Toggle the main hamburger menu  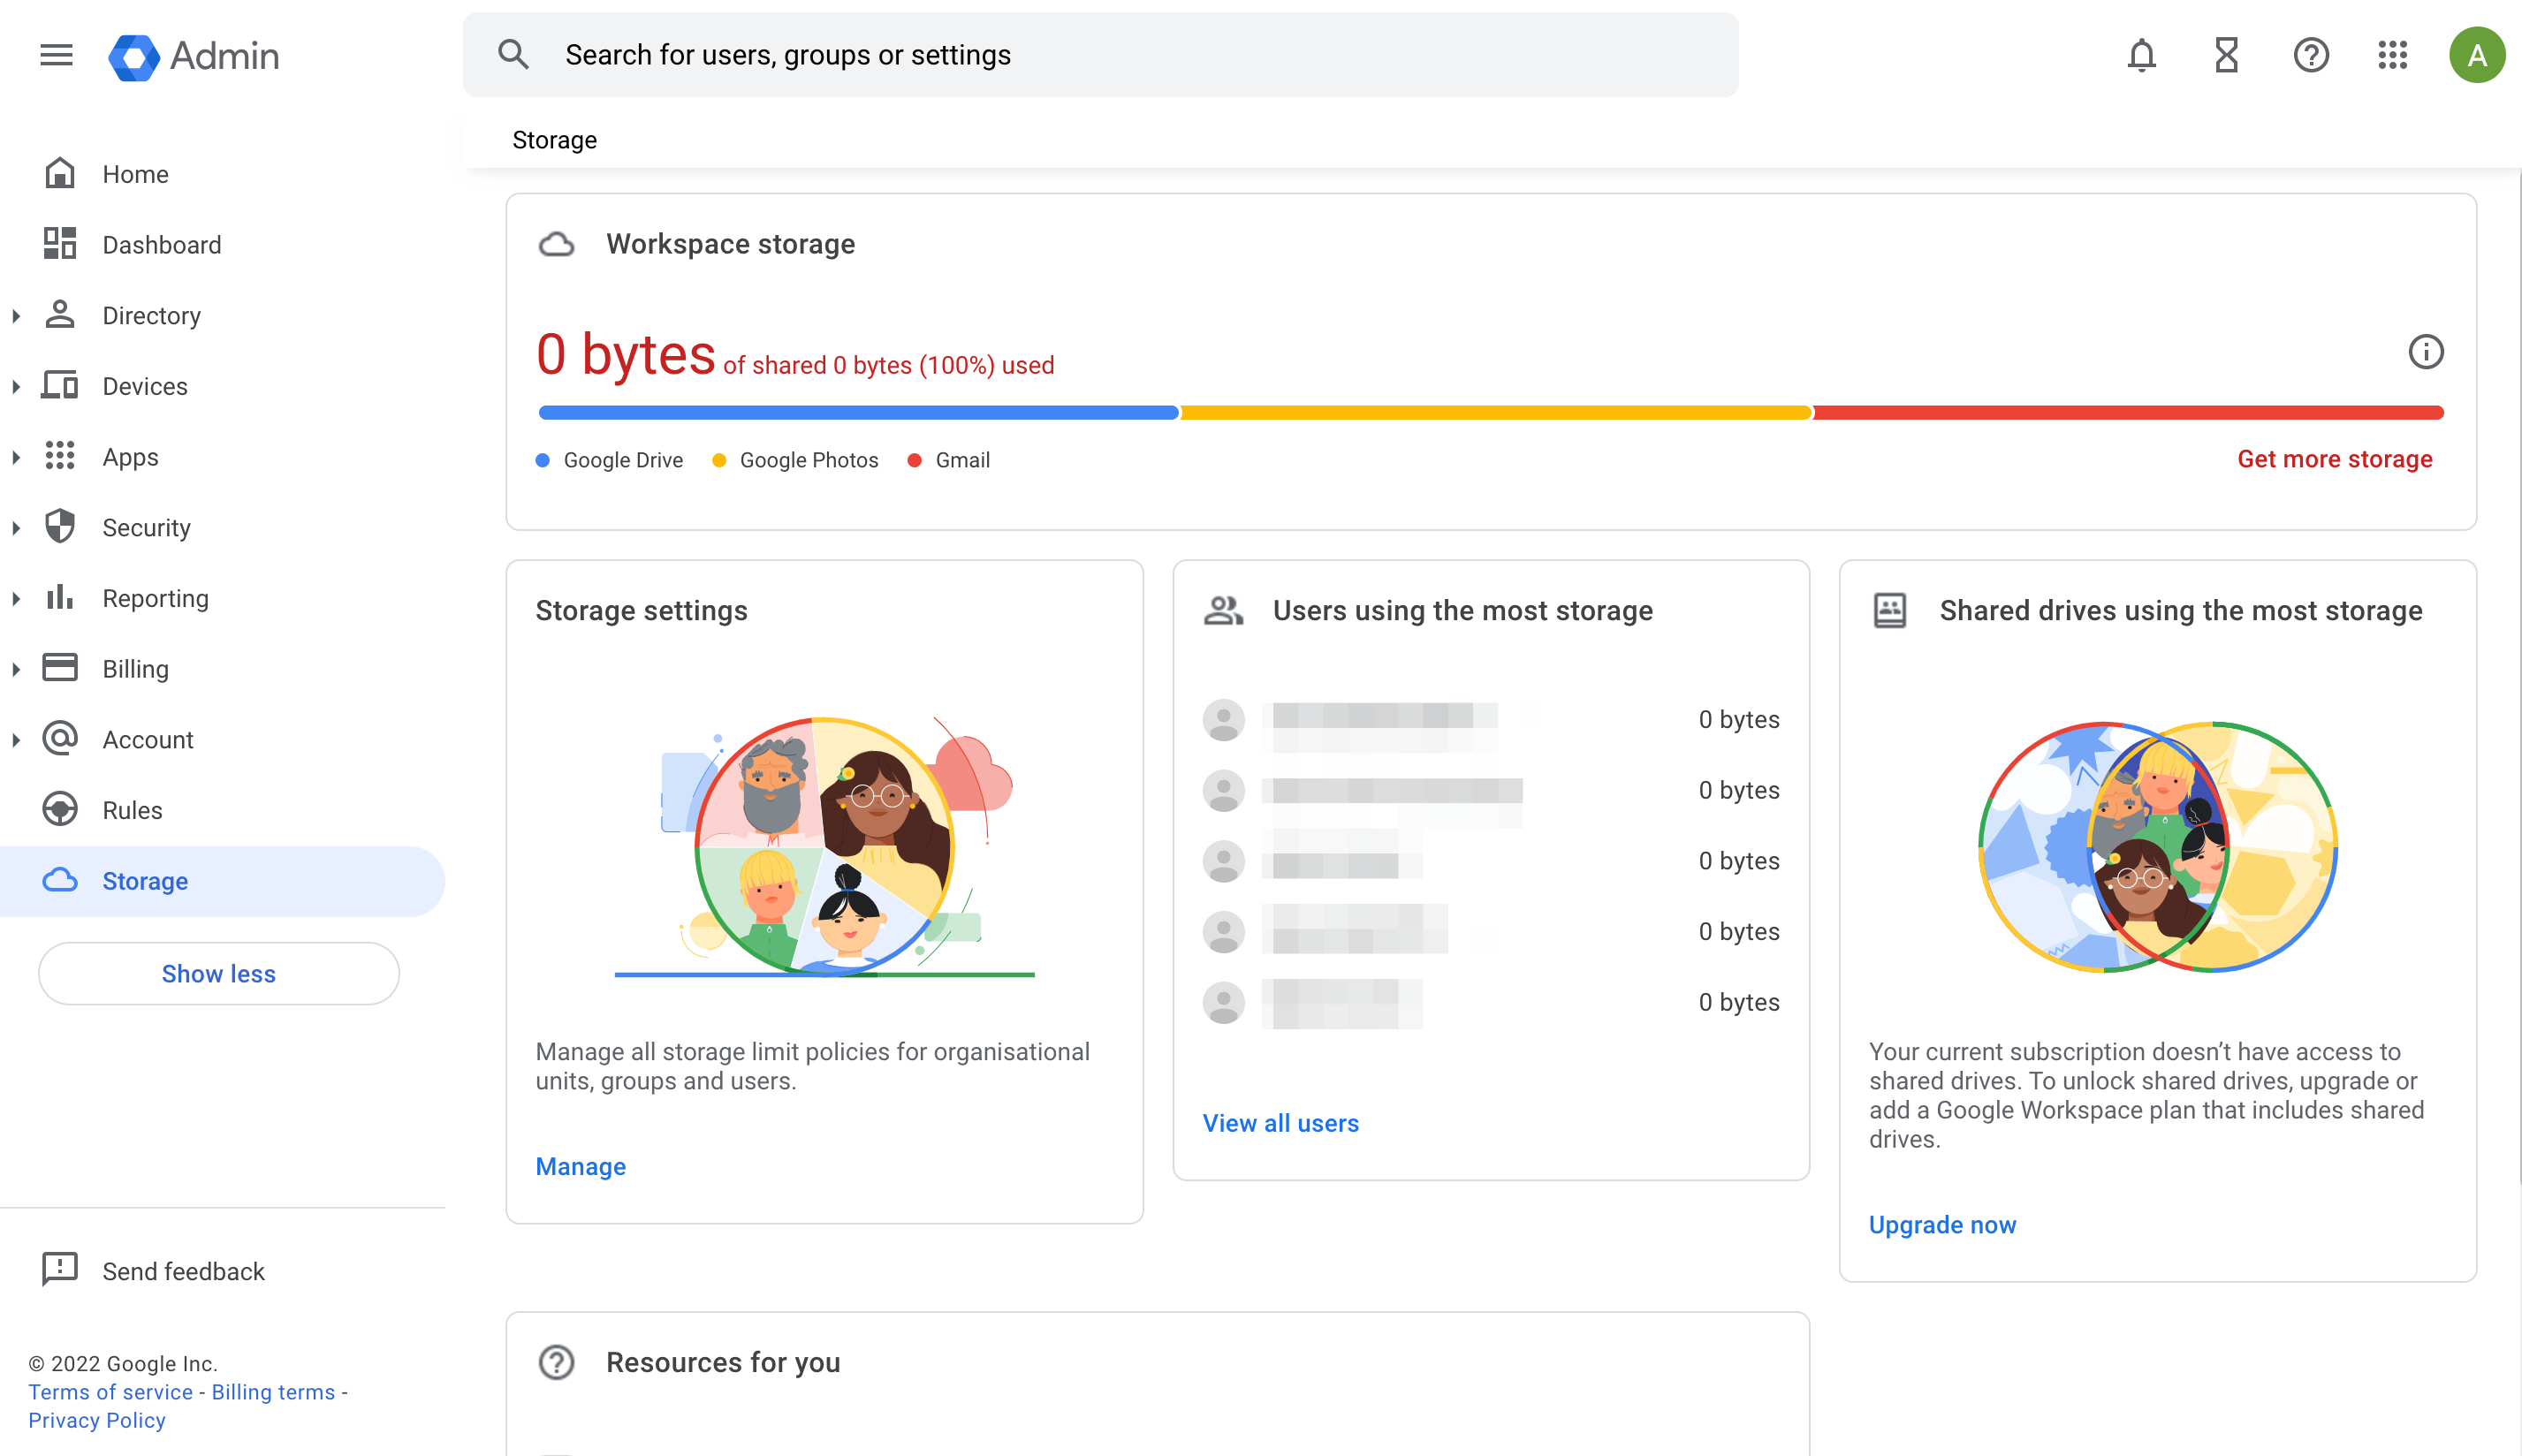[x=56, y=55]
